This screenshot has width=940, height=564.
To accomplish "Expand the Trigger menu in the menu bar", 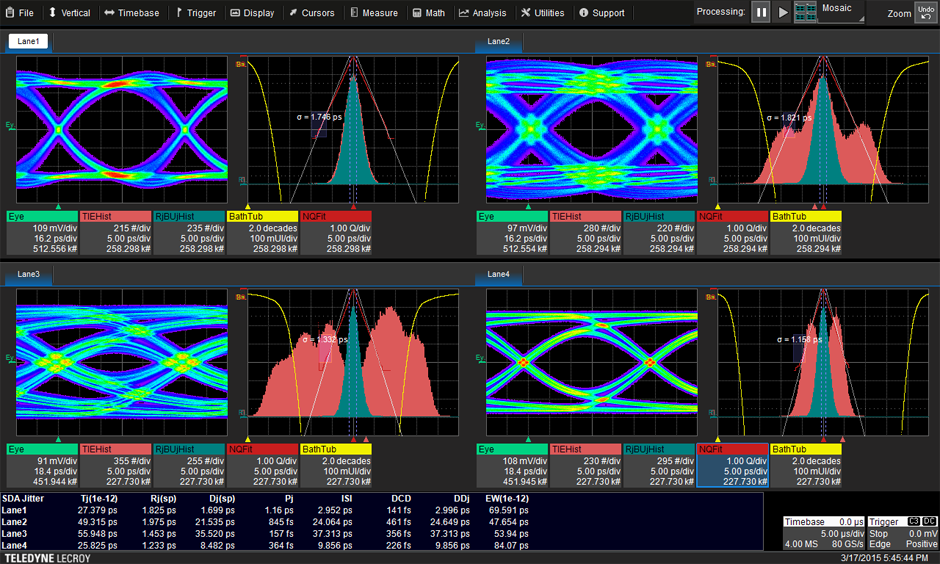I will pyautogui.click(x=195, y=13).
